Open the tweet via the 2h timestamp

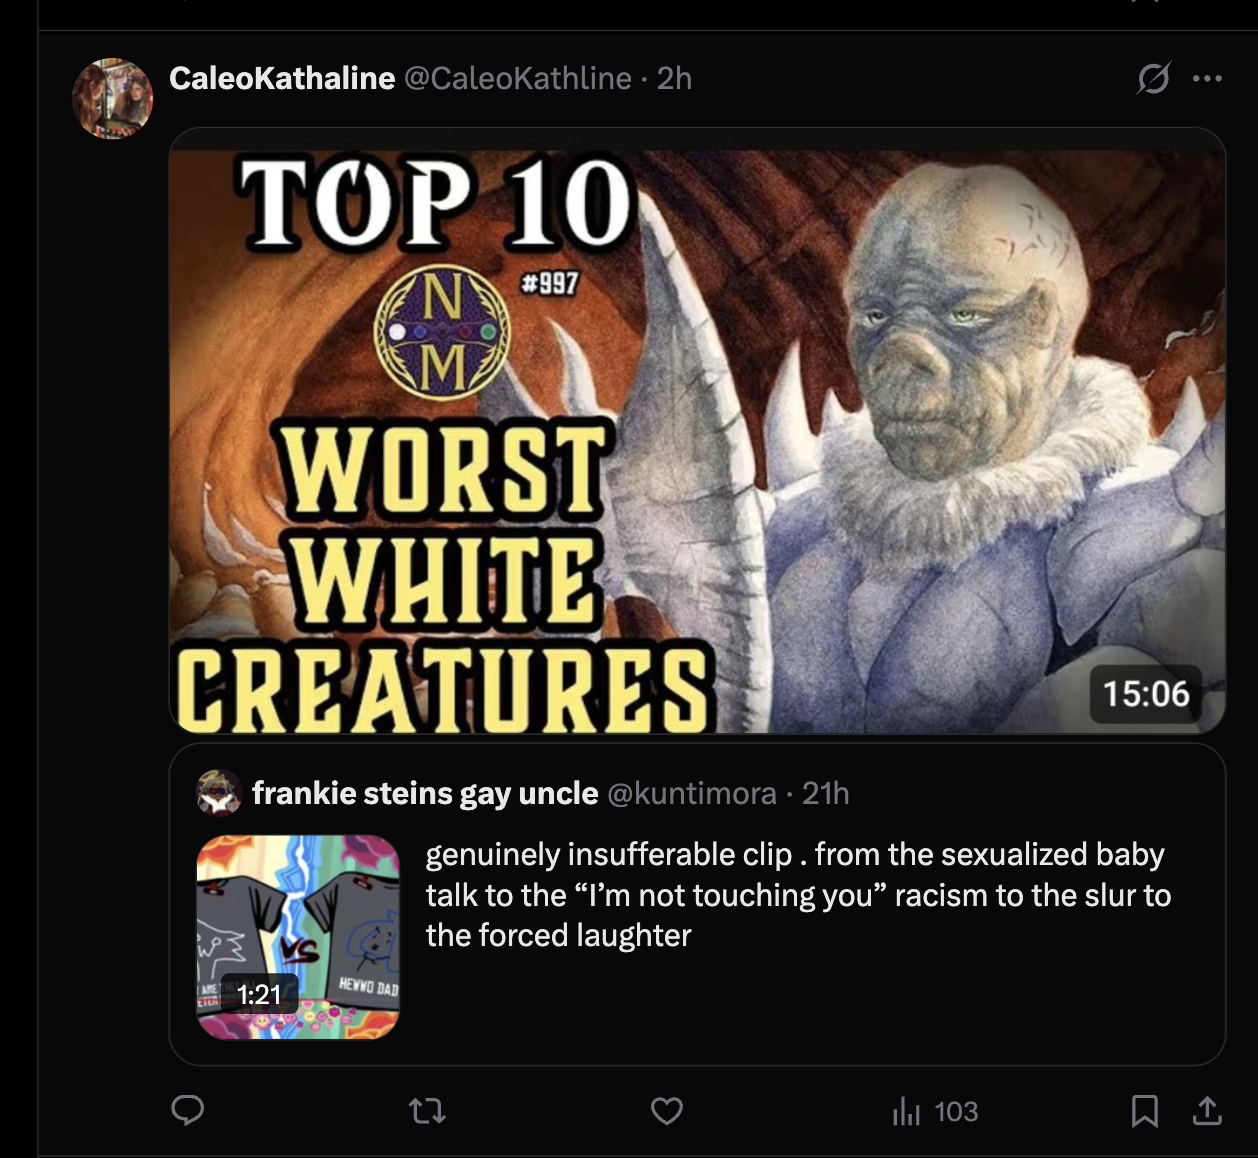click(674, 78)
